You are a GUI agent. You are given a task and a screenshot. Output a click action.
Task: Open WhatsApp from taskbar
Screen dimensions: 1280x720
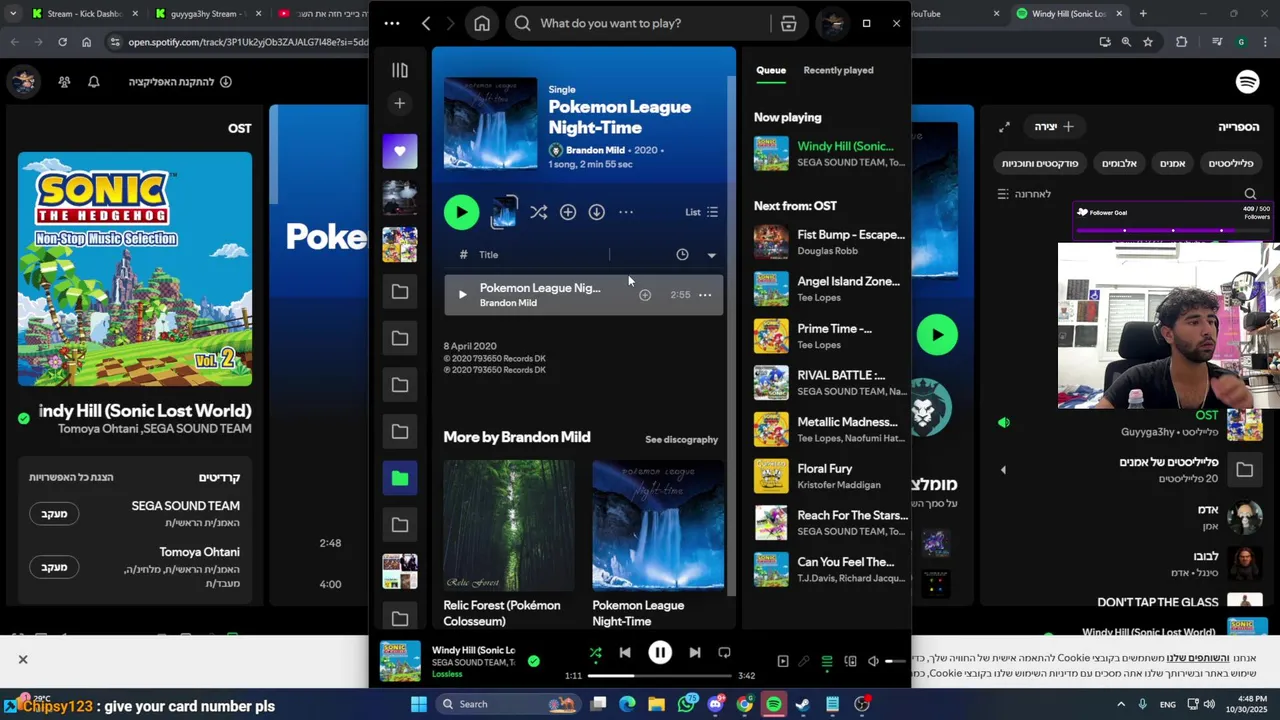tap(686, 704)
